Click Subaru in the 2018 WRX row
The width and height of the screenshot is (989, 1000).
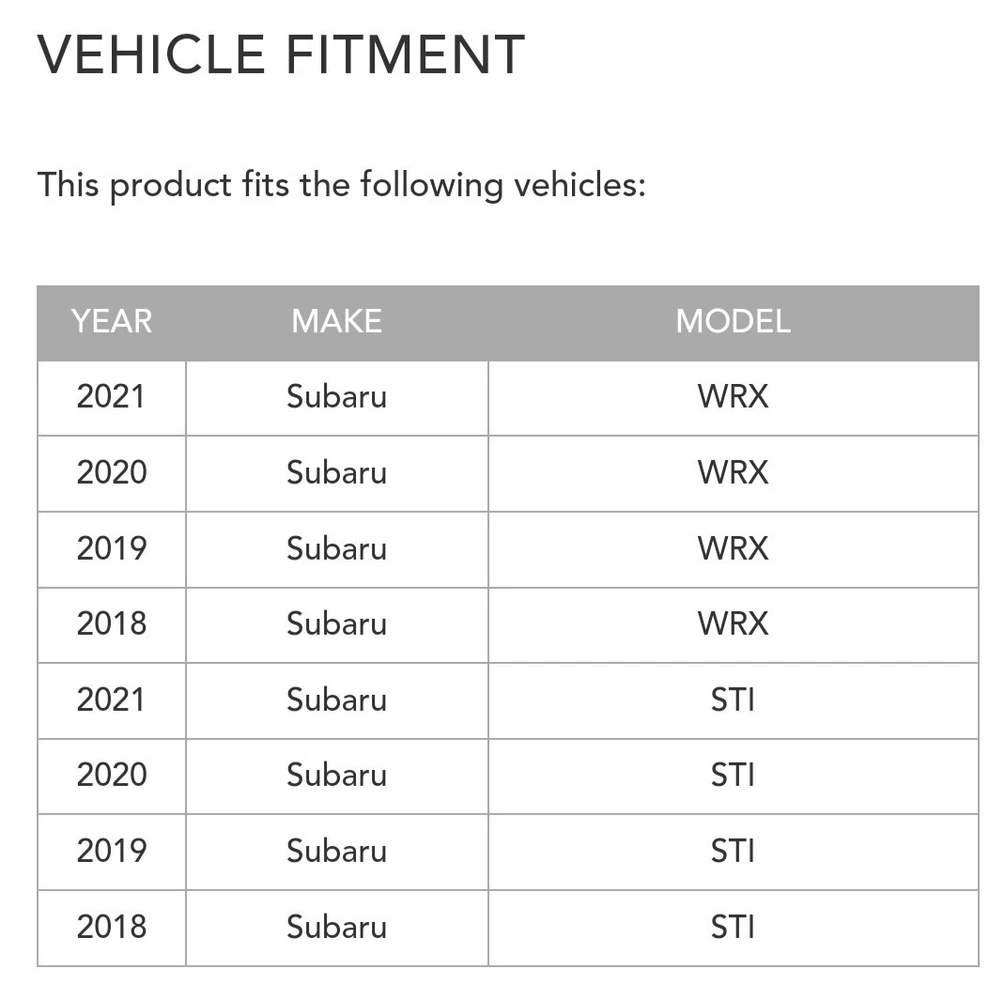click(x=336, y=624)
